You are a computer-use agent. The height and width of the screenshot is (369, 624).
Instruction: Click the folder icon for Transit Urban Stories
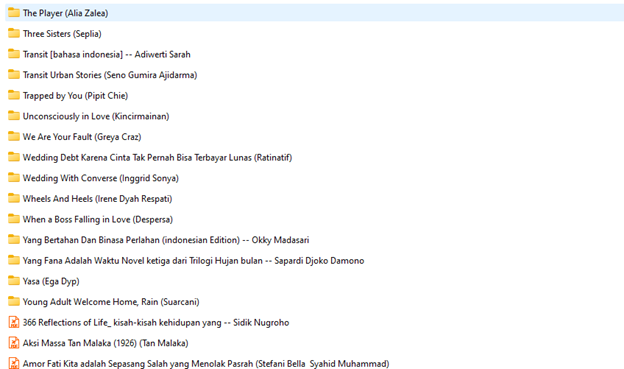pos(14,74)
